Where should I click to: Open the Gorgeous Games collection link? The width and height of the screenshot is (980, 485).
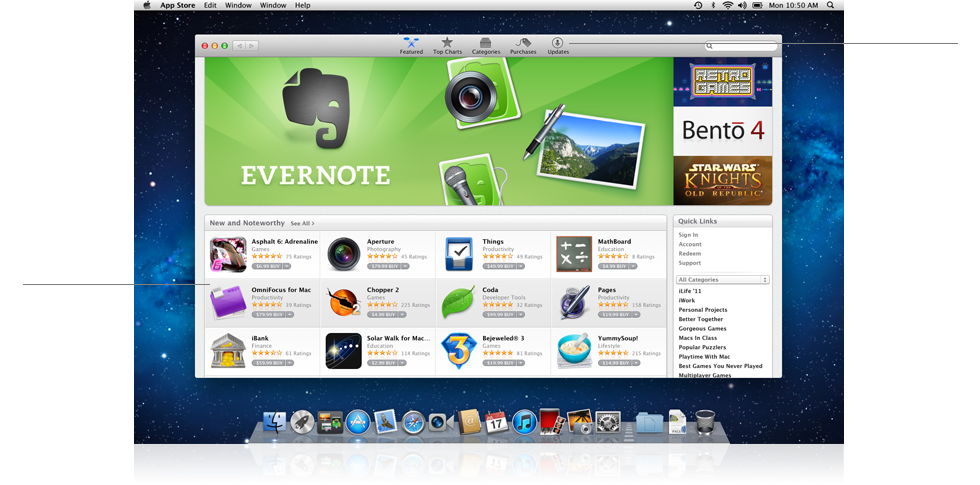tap(702, 329)
